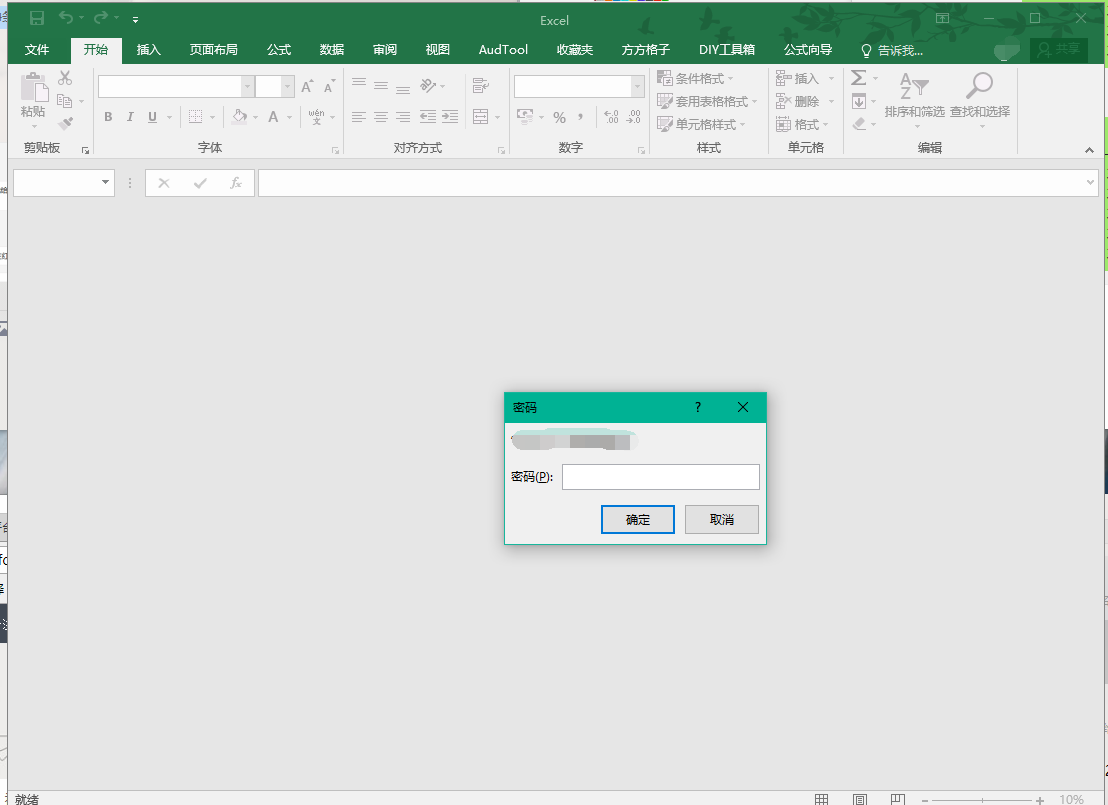Click the 密码 password input field
This screenshot has width=1108, height=805.
coord(660,477)
